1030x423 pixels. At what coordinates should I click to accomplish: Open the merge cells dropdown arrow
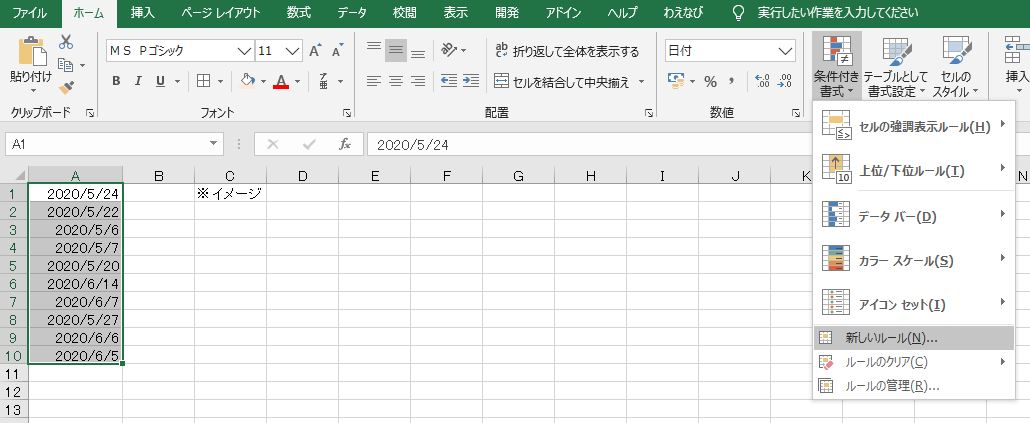click(x=642, y=82)
